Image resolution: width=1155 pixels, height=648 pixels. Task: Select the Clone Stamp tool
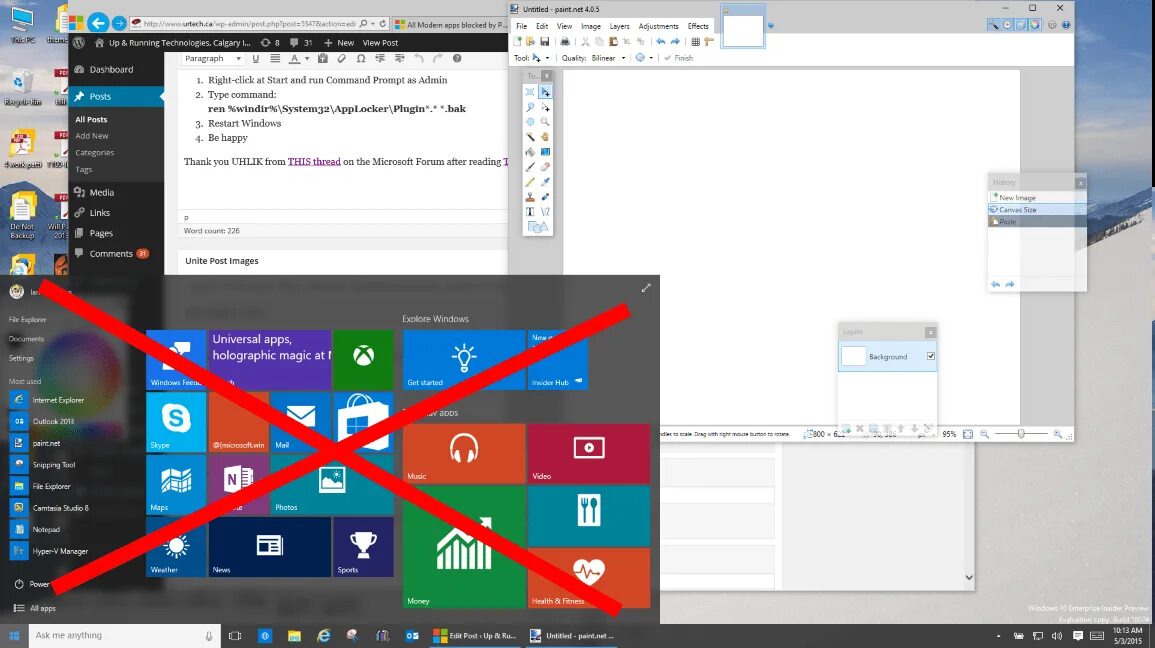point(530,197)
